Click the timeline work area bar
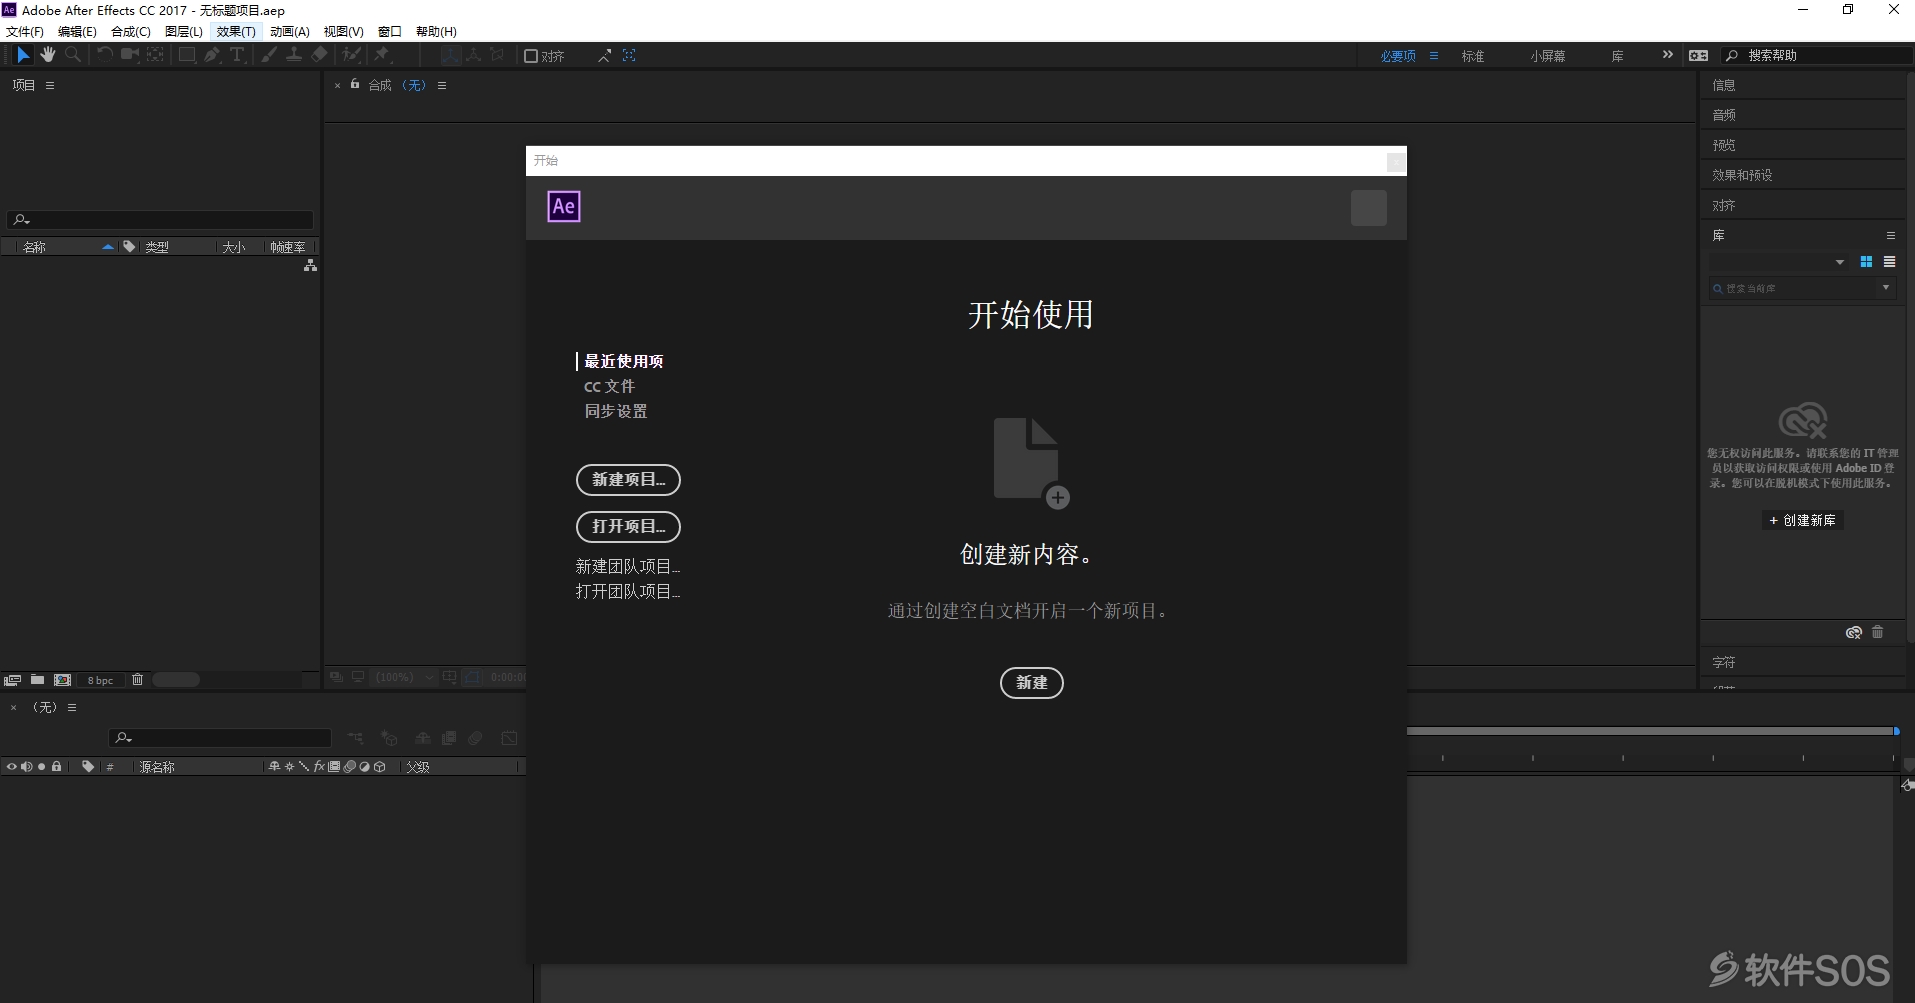The image size is (1915, 1003). click(x=1650, y=731)
